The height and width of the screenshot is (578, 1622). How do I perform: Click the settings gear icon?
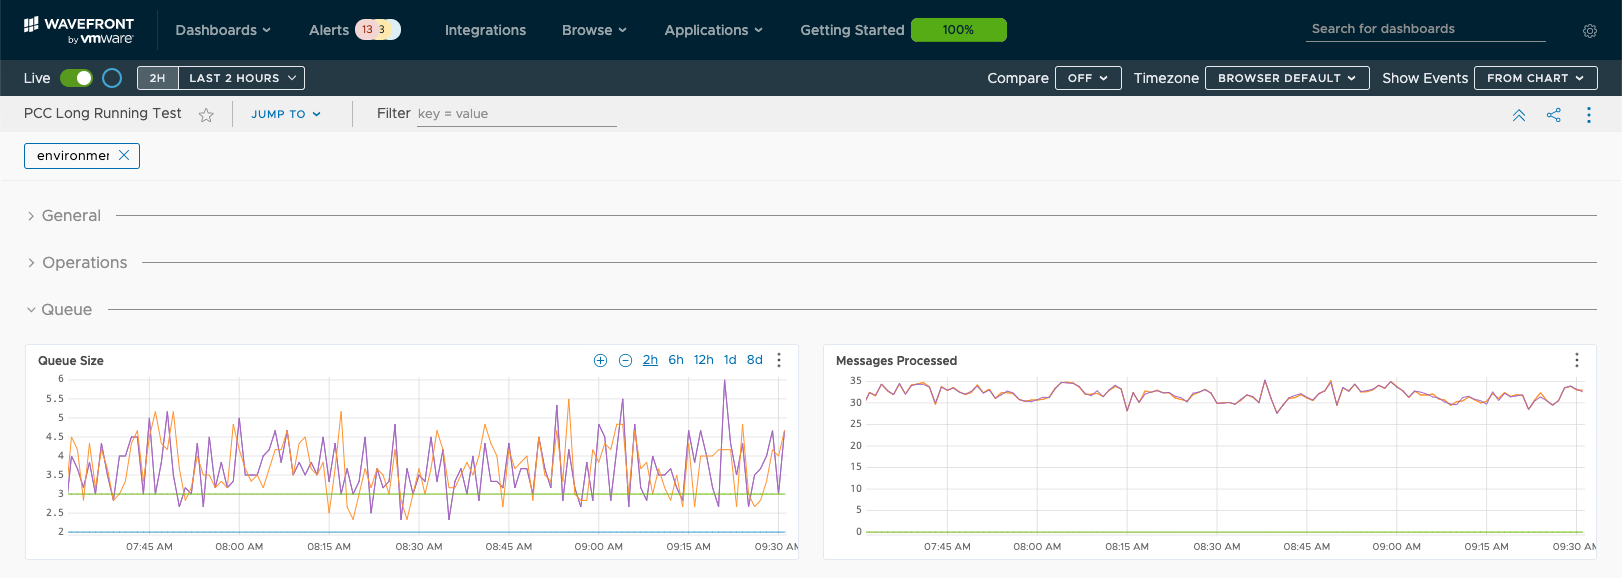pyautogui.click(x=1589, y=31)
